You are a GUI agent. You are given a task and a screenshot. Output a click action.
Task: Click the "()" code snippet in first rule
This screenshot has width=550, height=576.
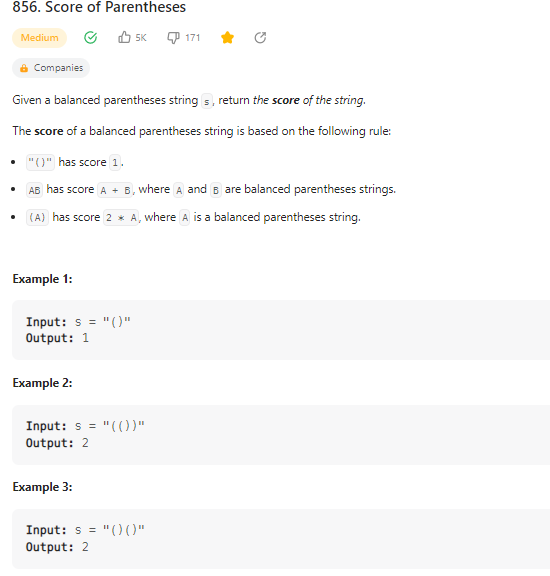pos(40,162)
